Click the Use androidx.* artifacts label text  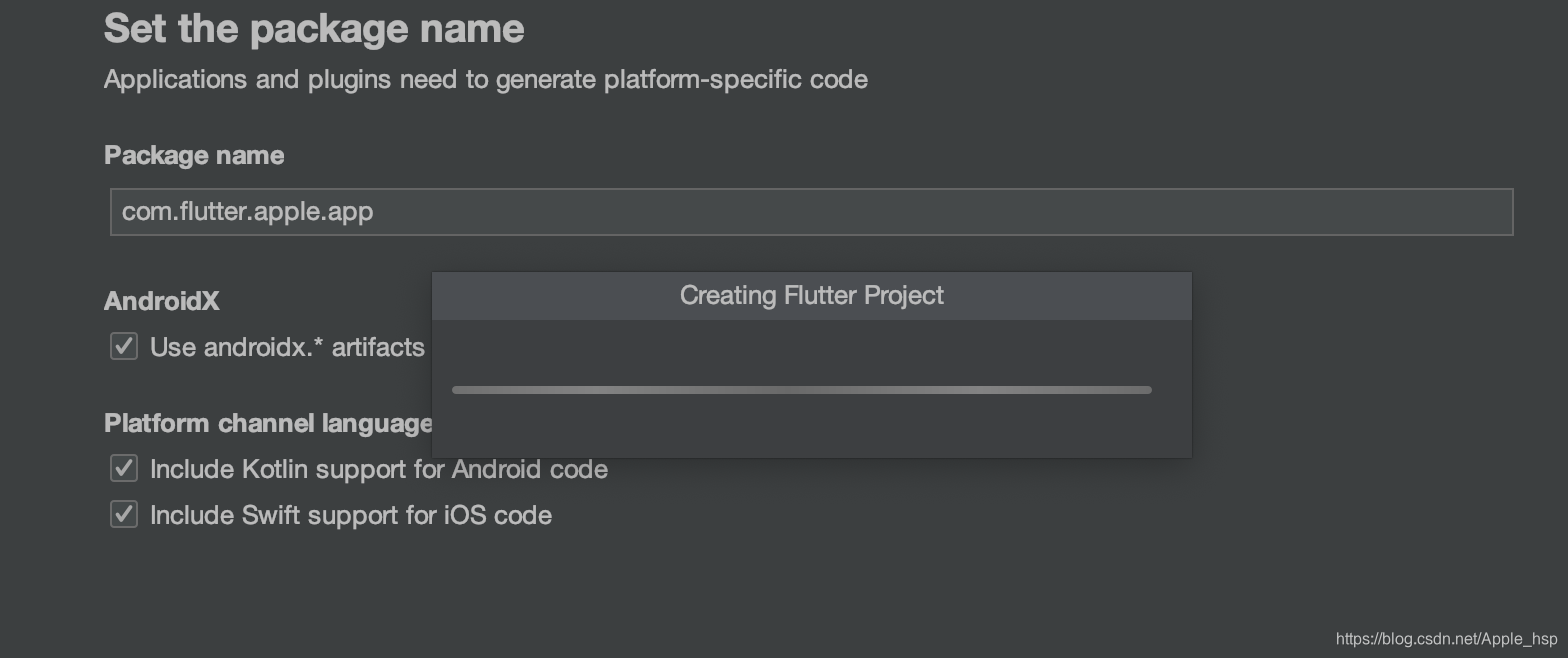coord(287,347)
